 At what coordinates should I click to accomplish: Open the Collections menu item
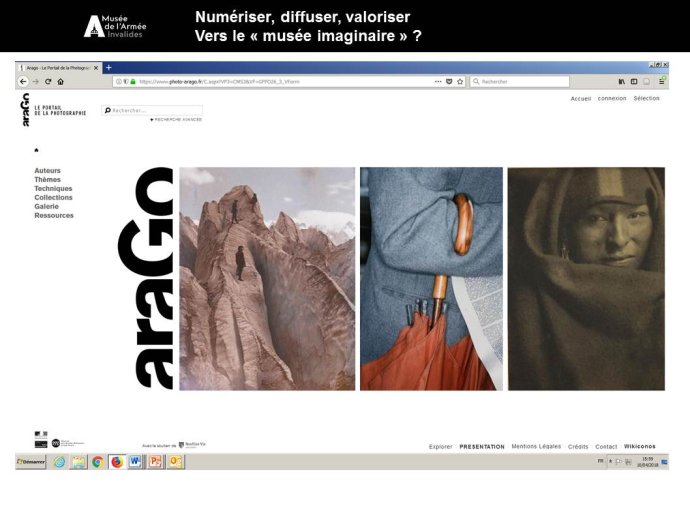click(x=53, y=198)
